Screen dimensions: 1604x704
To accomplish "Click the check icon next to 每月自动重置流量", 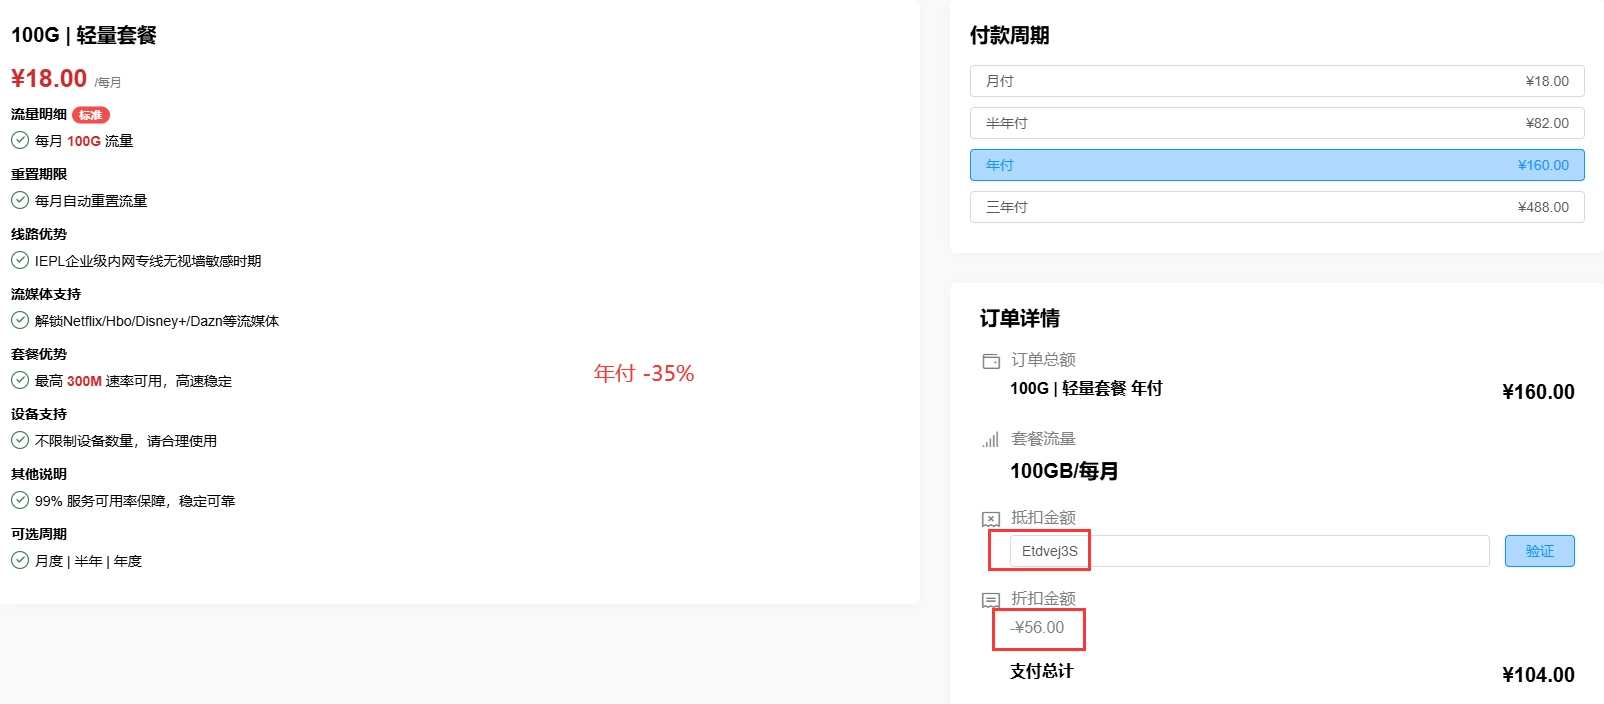I will pos(20,201).
